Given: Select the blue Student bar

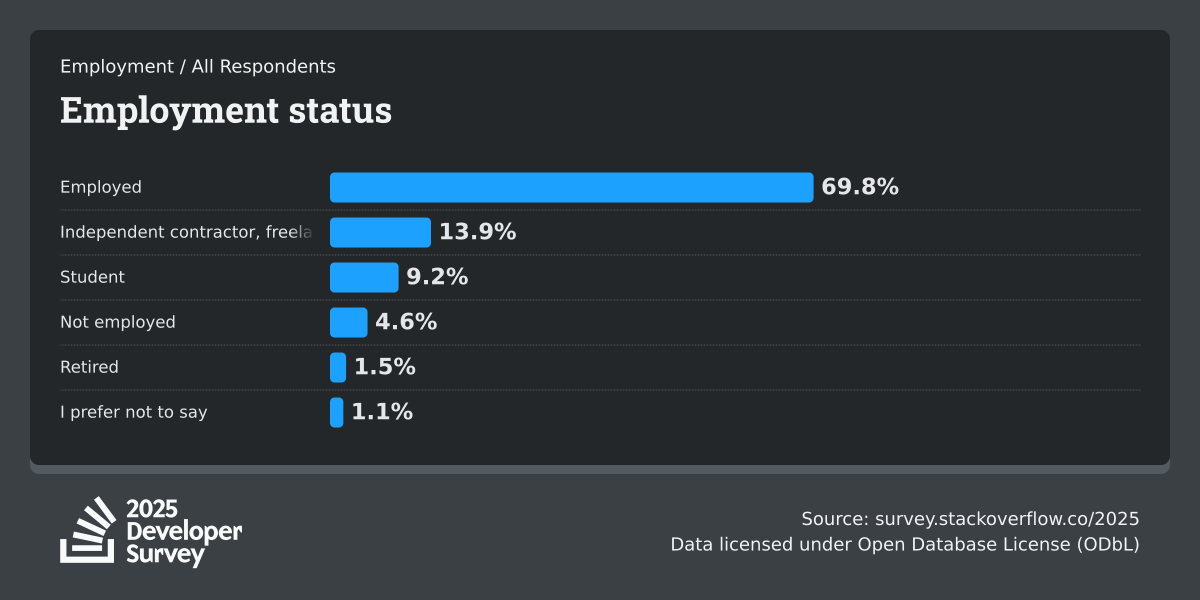Looking at the screenshot, I should coord(364,277).
